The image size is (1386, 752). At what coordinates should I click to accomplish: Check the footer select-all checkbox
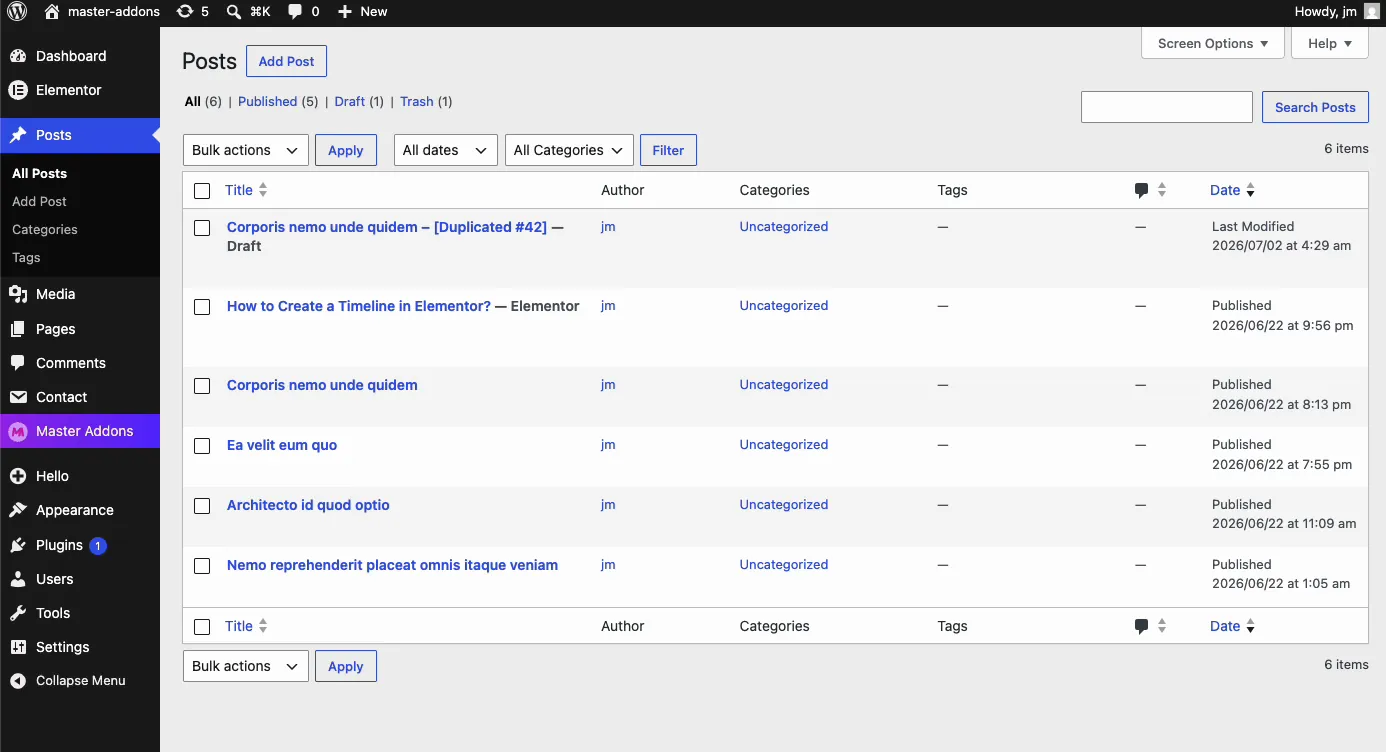click(x=202, y=627)
